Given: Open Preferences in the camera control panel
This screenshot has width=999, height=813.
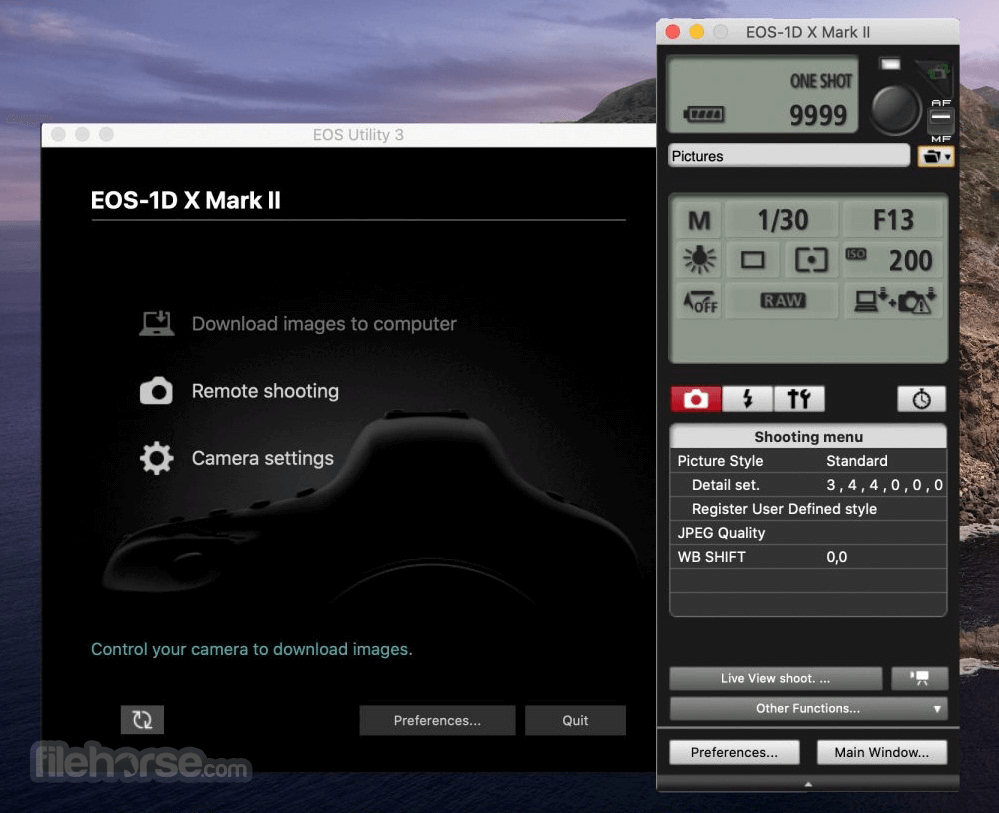Looking at the screenshot, I should tap(734, 752).
